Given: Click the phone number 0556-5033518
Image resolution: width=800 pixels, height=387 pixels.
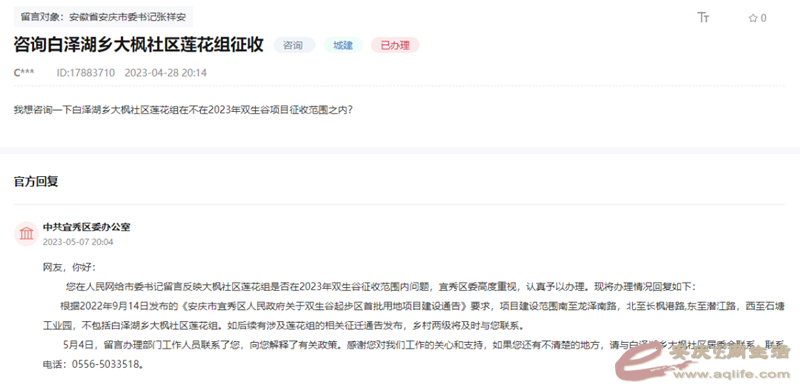Looking at the screenshot, I should 107,365.
